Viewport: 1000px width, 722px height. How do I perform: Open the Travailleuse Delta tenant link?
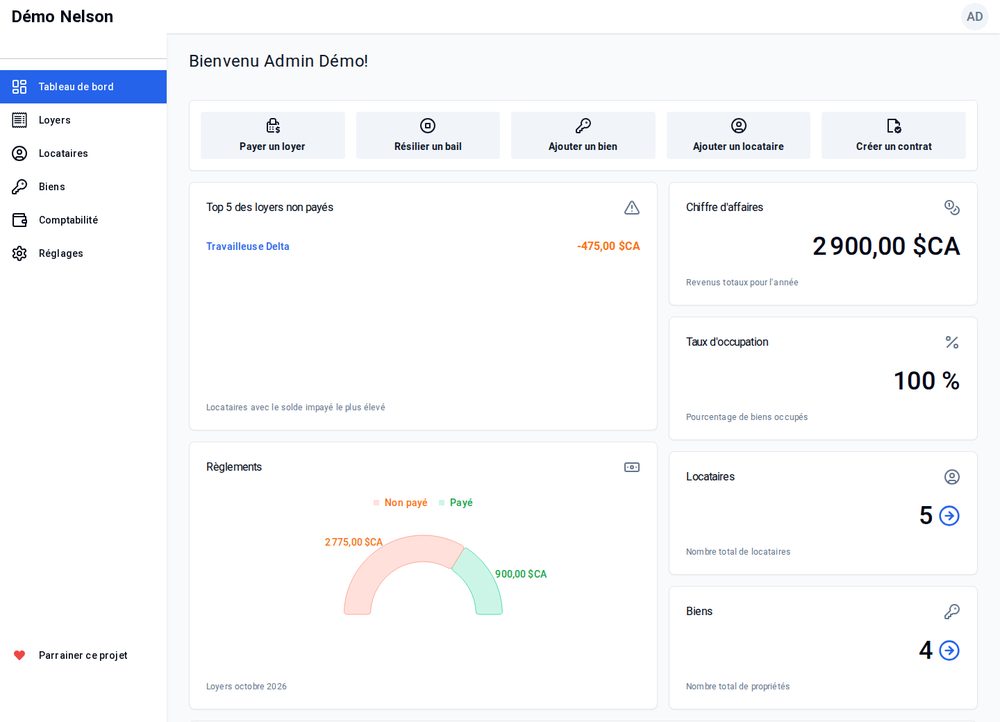click(x=247, y=246)
